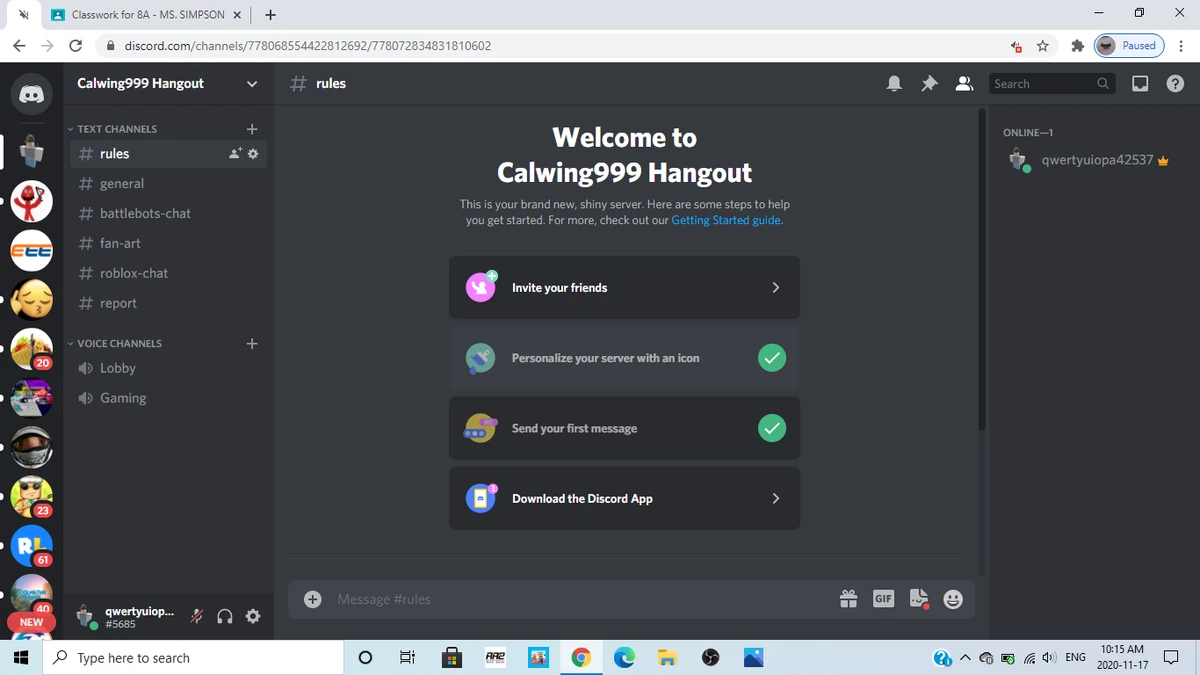Open the emoji picker
This screenshot has height=675, width=1200.
coord(953,599)
